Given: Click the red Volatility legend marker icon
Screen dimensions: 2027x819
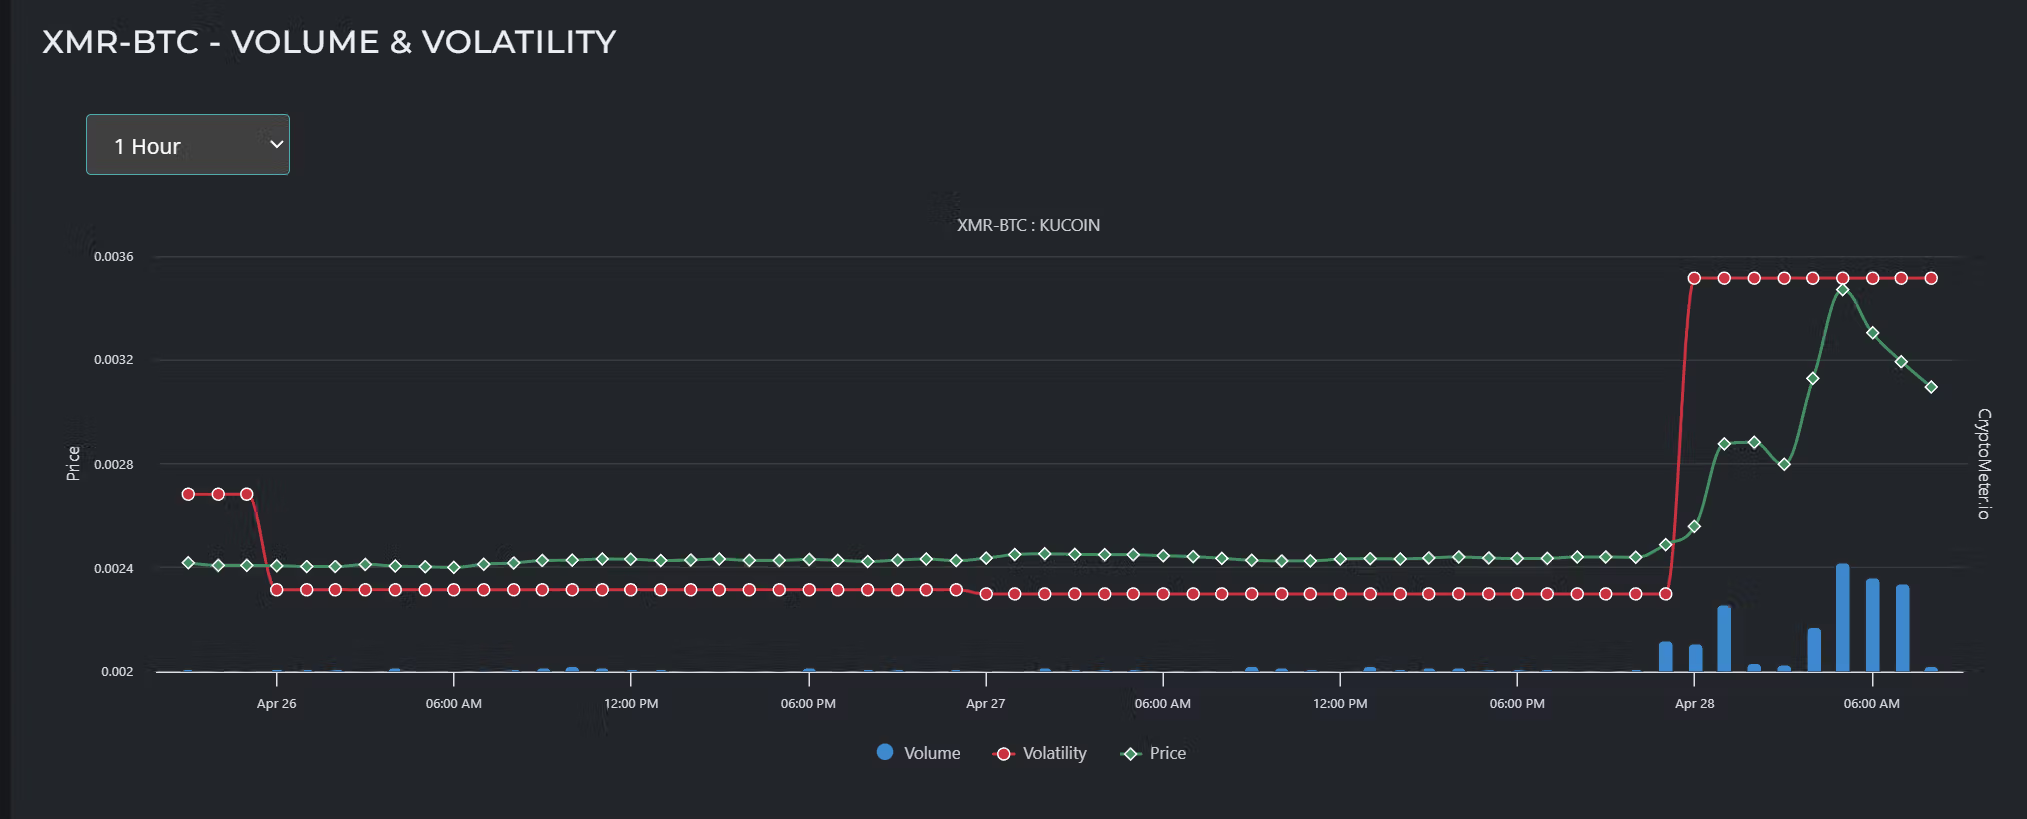Looking at the screenshot, I should (x=1004, y=754).
